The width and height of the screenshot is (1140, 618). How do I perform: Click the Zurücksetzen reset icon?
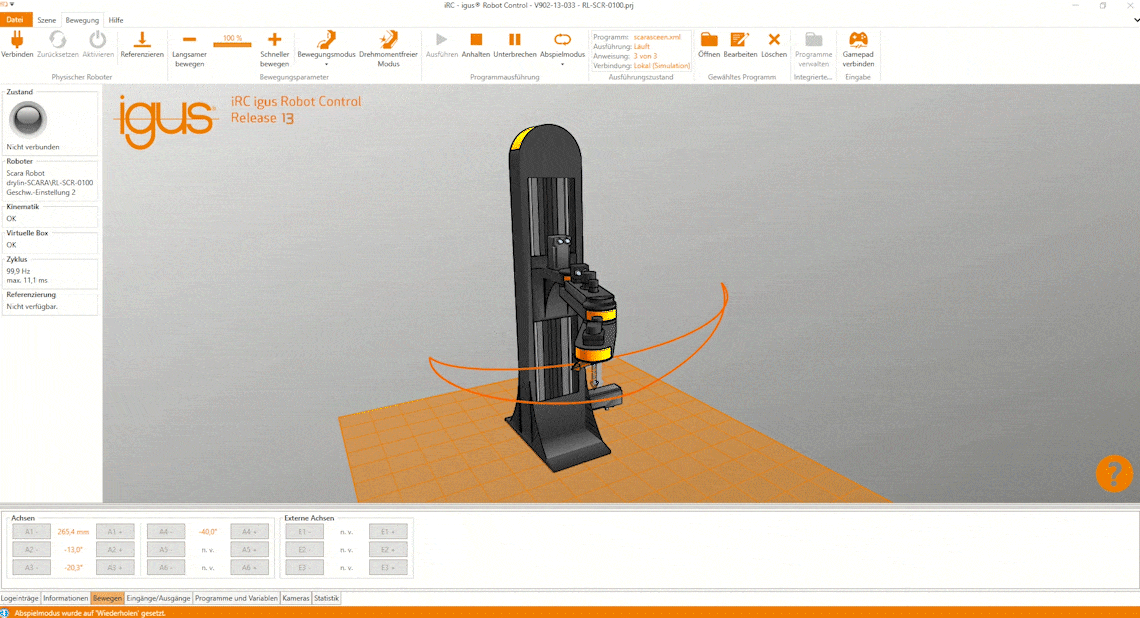tap(57, 39)
